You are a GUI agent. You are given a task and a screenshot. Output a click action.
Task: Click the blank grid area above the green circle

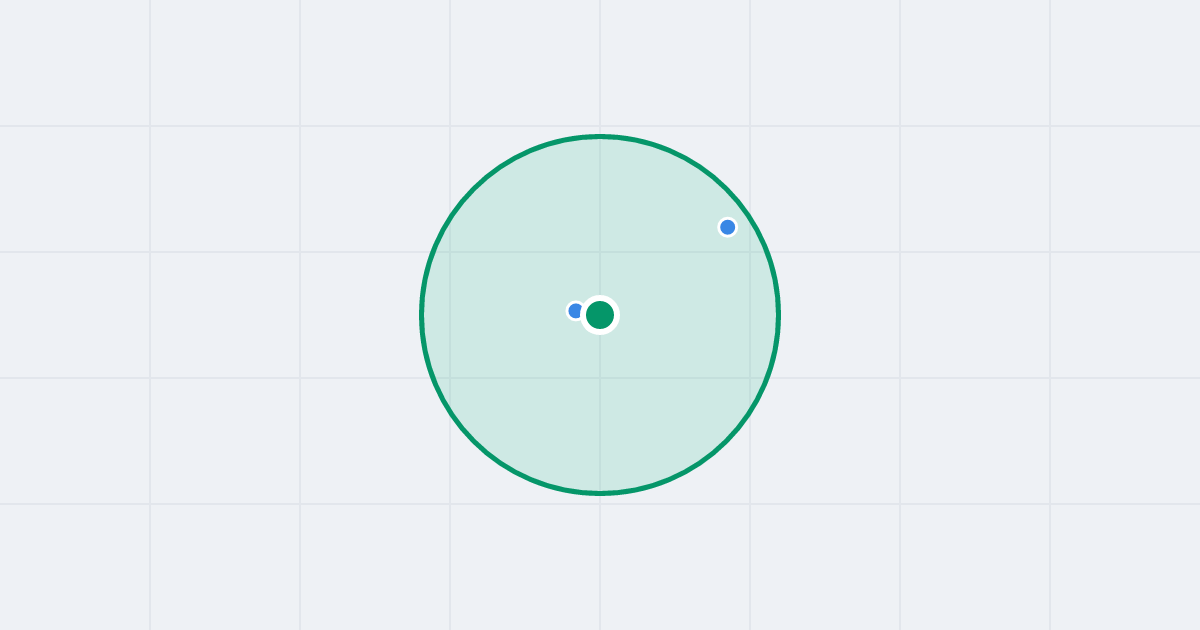pyautogui.click(x=600, y=65)
